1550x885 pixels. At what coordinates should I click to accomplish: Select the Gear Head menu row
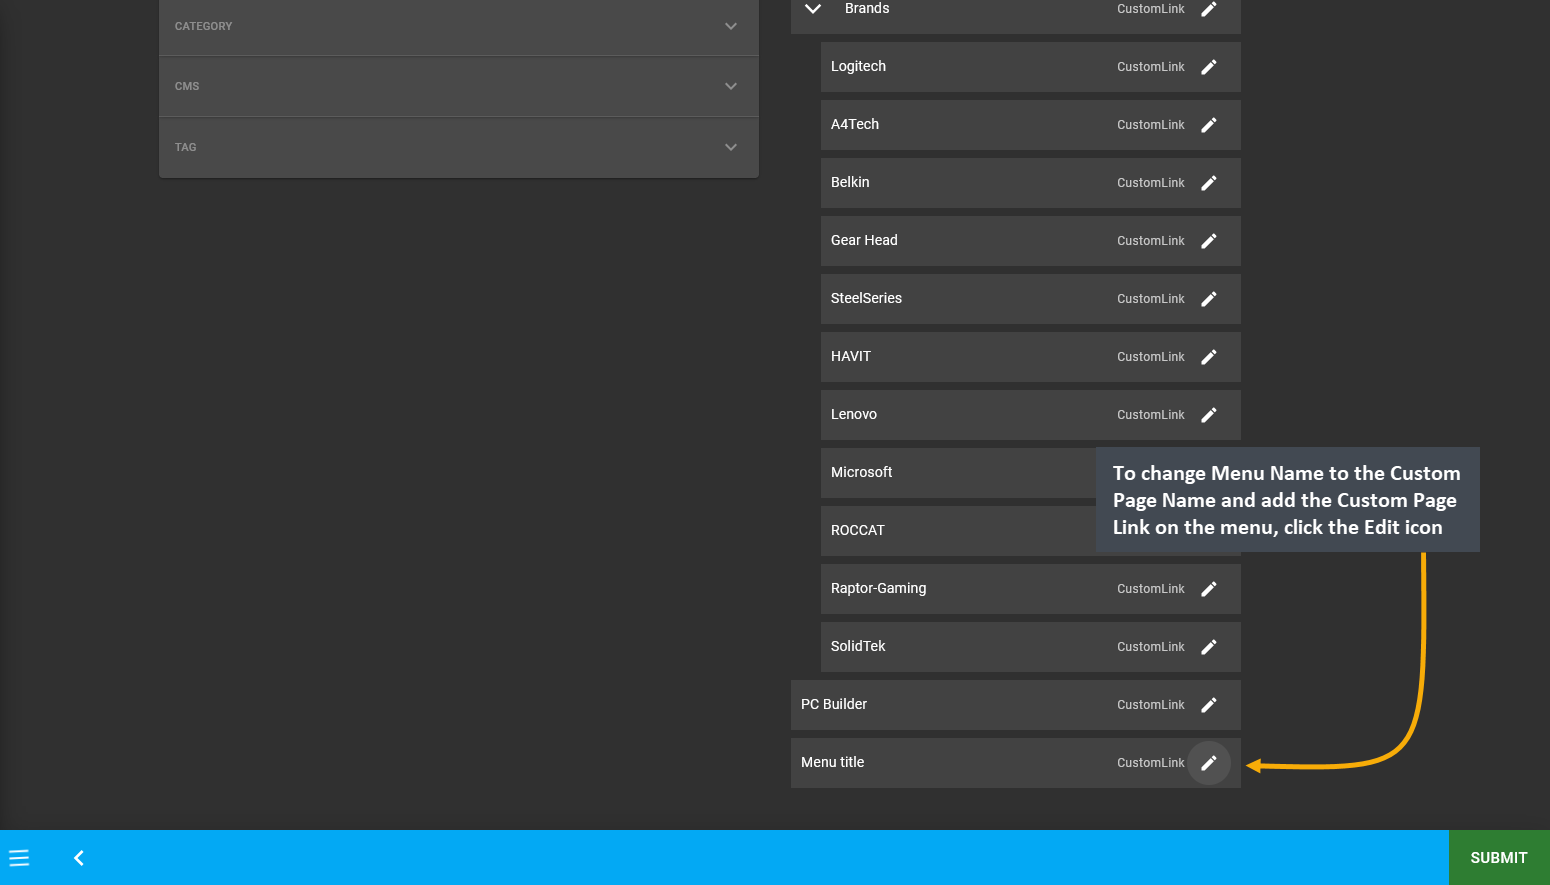1031,241
